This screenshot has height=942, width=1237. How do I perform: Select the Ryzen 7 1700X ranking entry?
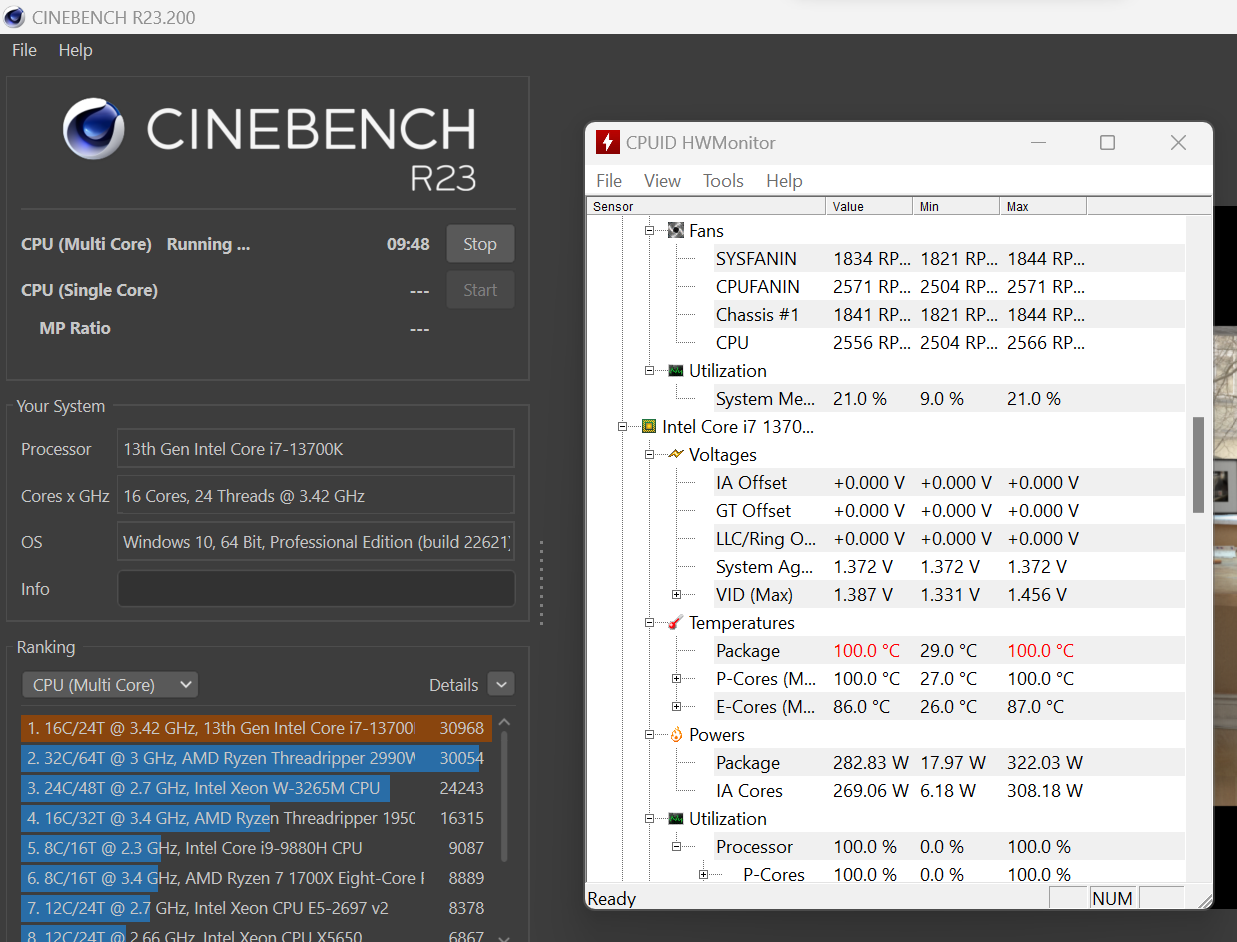click(x=256, y=878)
